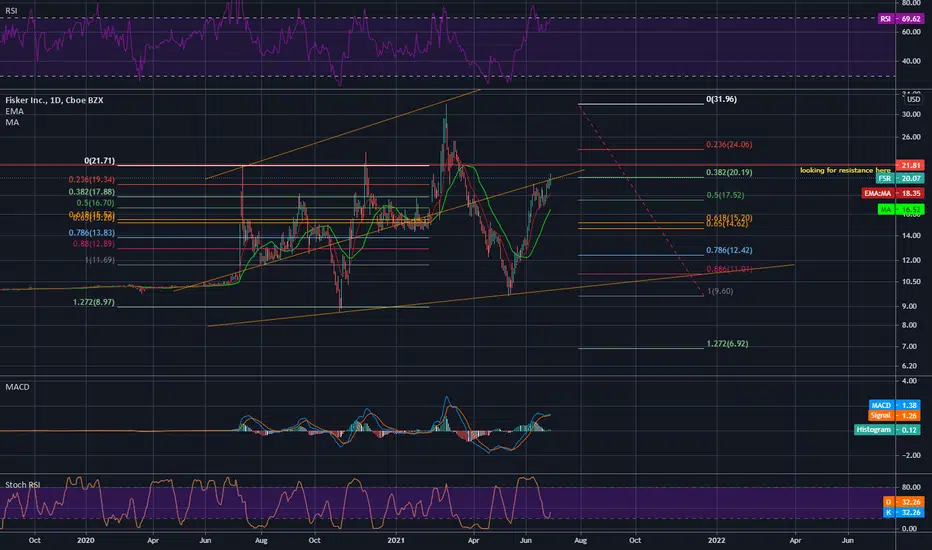Click the 2022 marker on time axis

pos(716,540)
